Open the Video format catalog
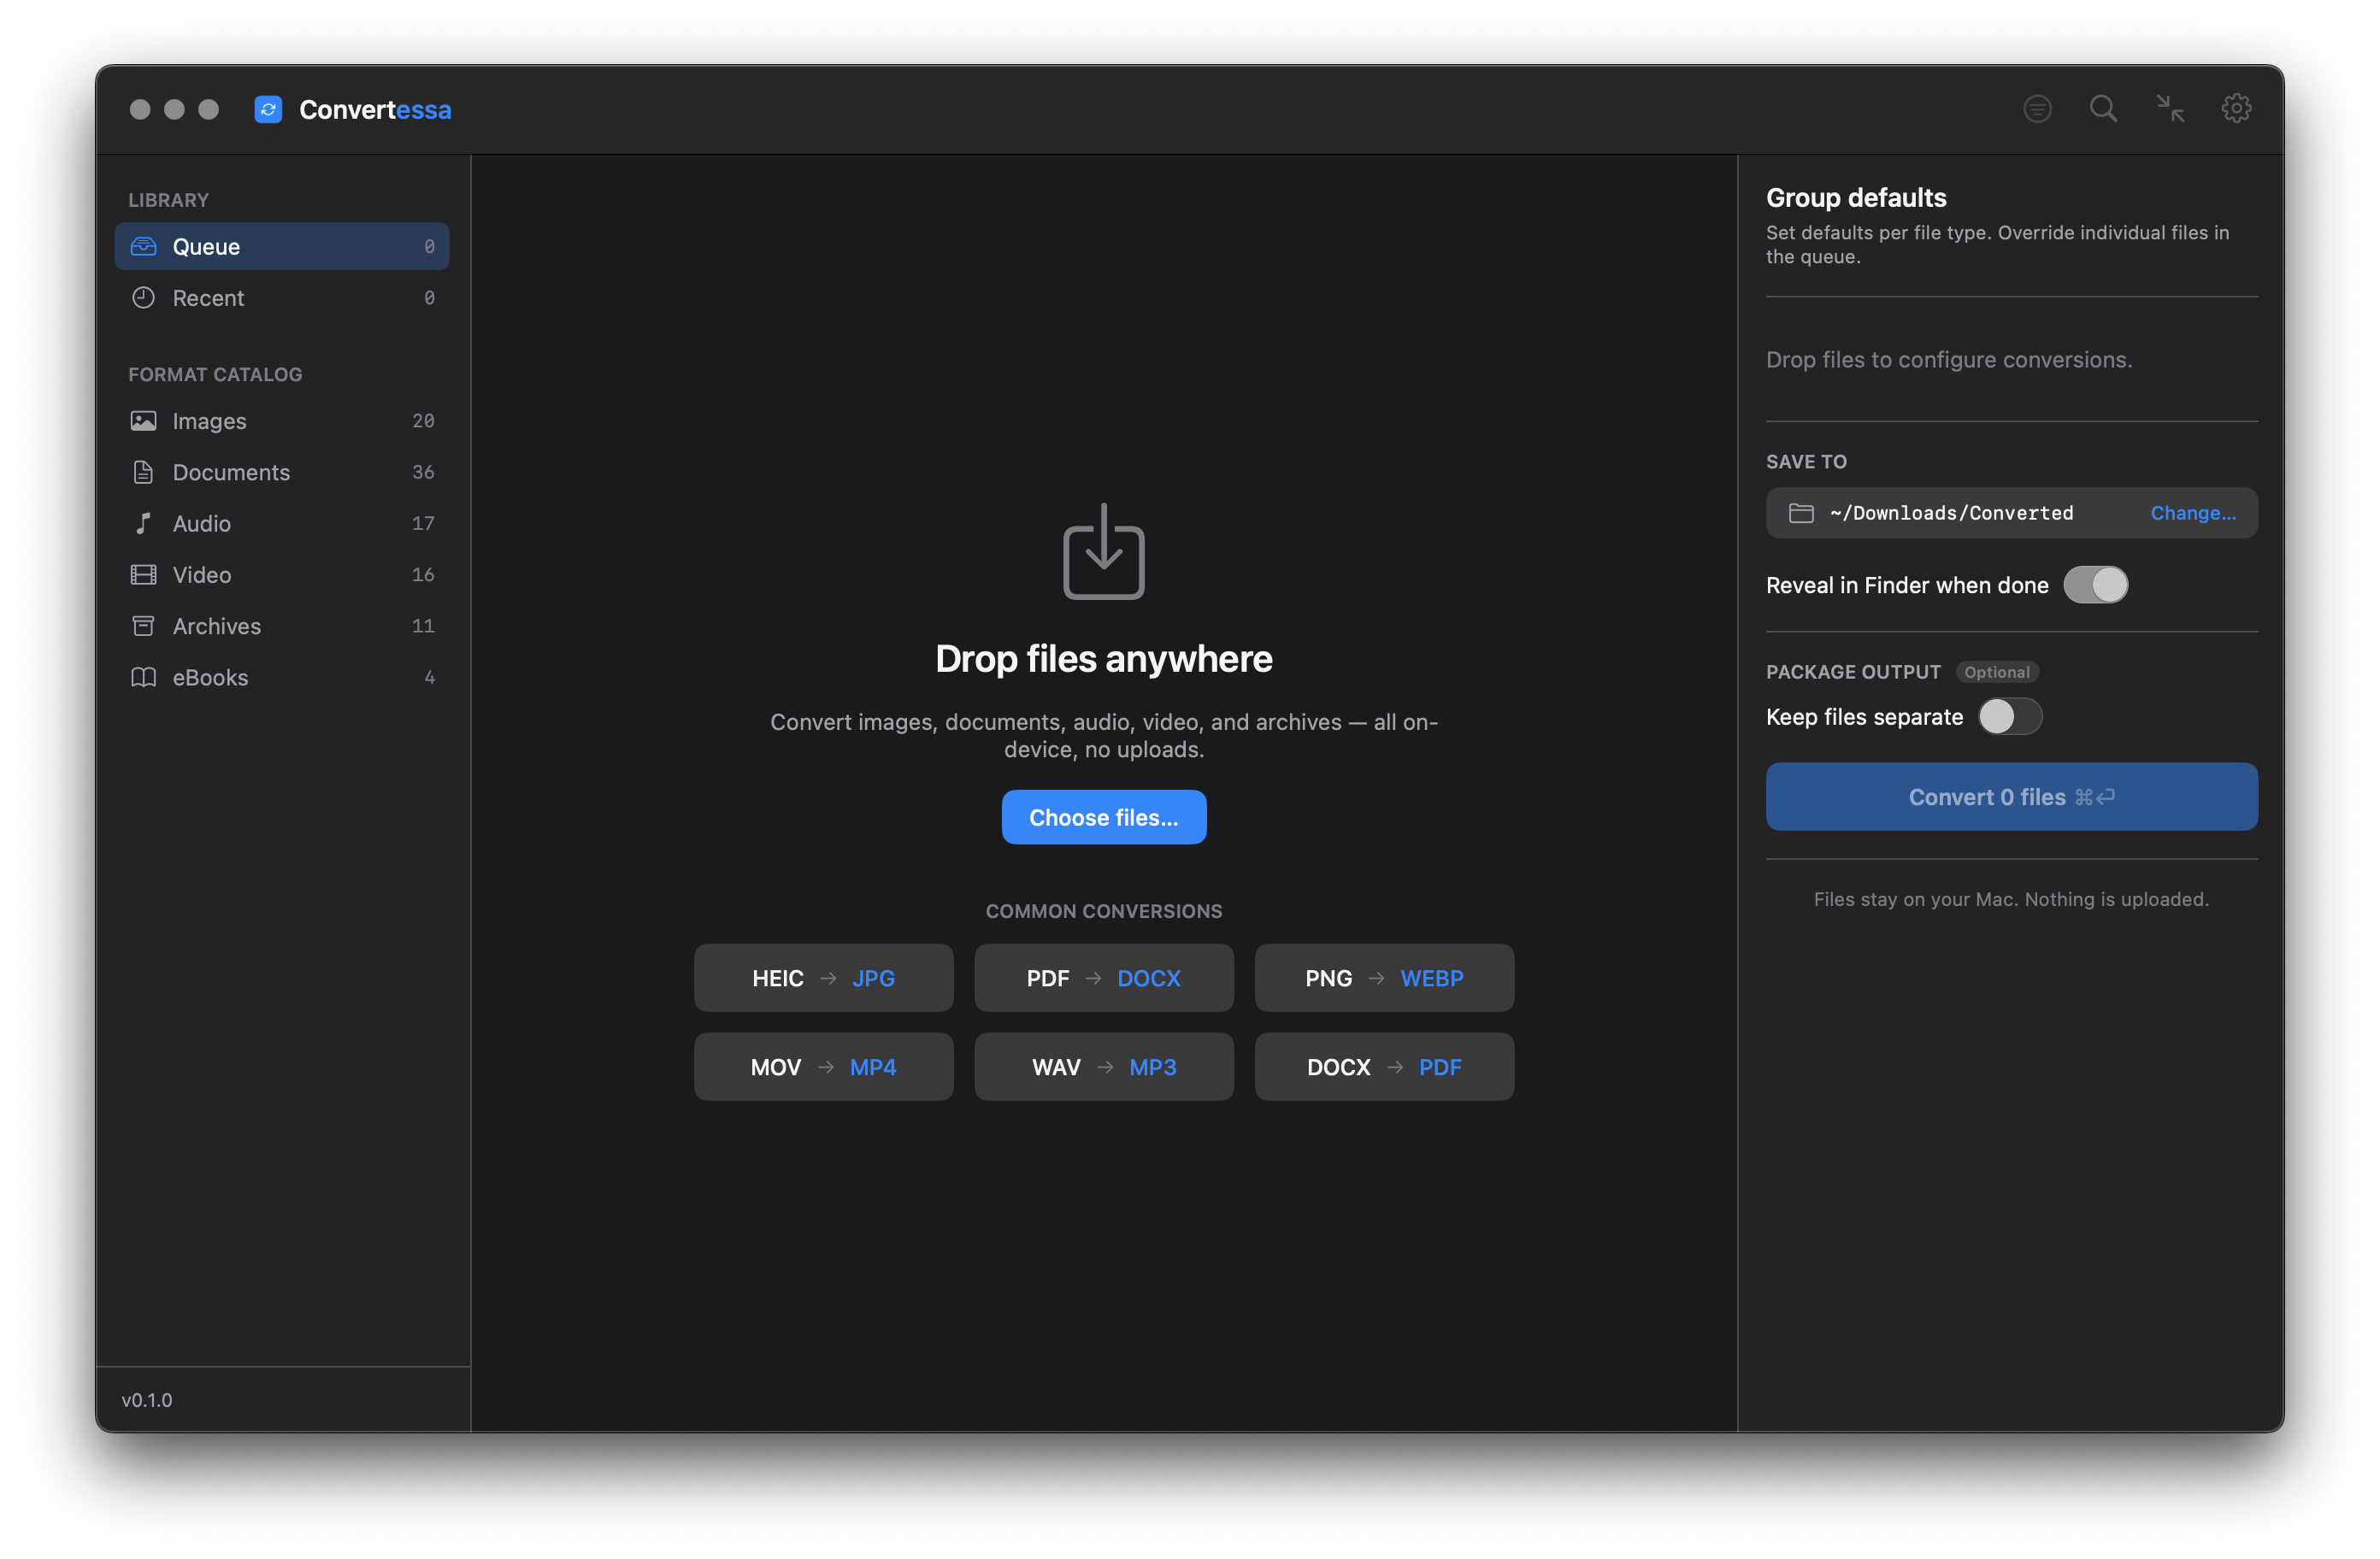2380x1559 pixels. tap(282, 575)
